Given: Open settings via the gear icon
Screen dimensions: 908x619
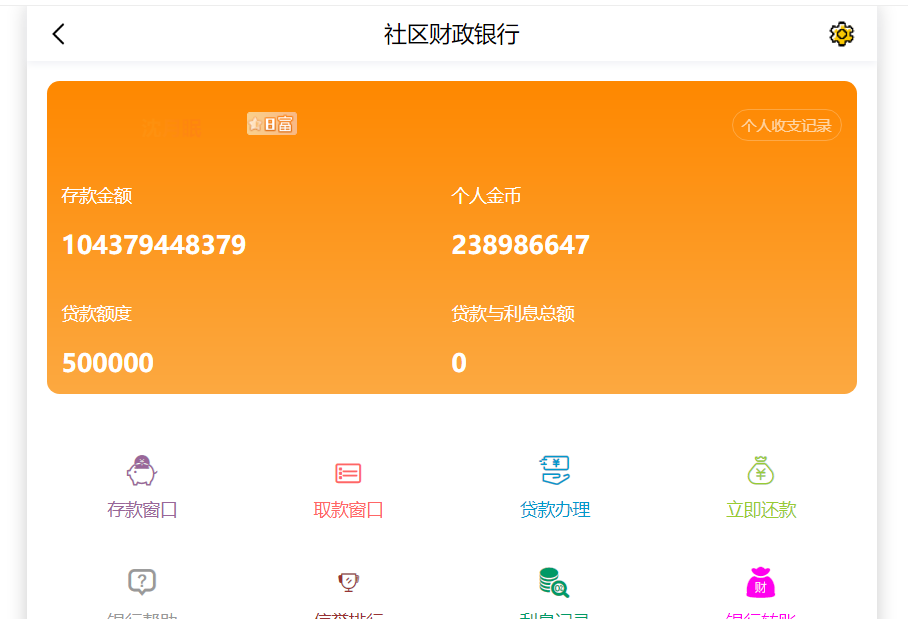Looking at the screenshot, I should coord(841,34).
